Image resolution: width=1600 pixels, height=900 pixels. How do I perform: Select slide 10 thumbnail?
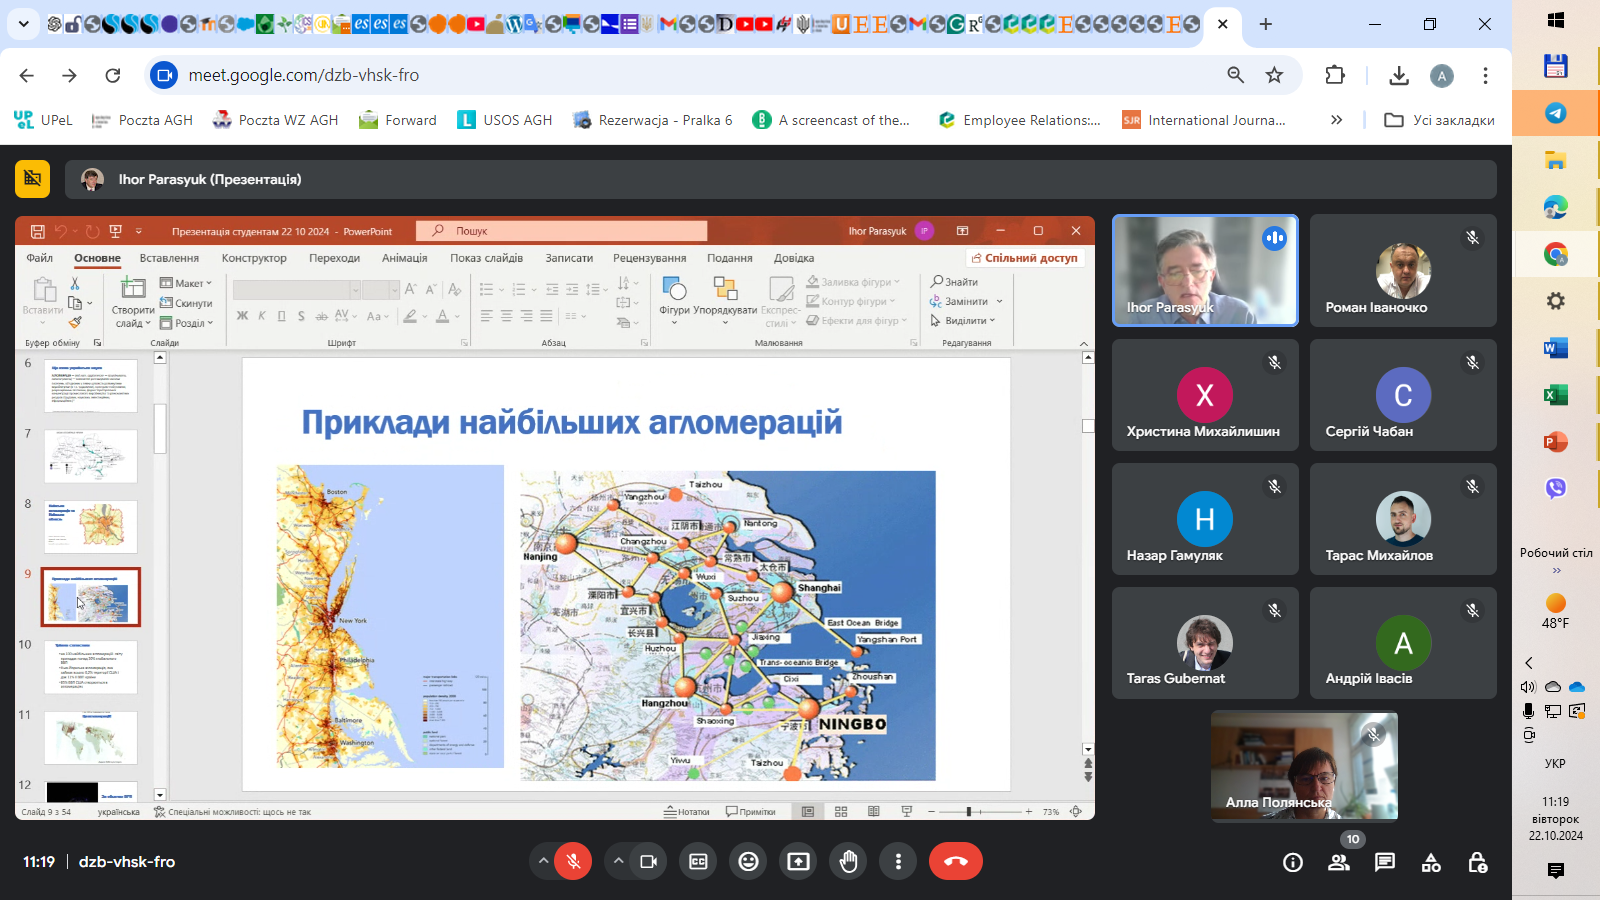(x=91, y=667)
